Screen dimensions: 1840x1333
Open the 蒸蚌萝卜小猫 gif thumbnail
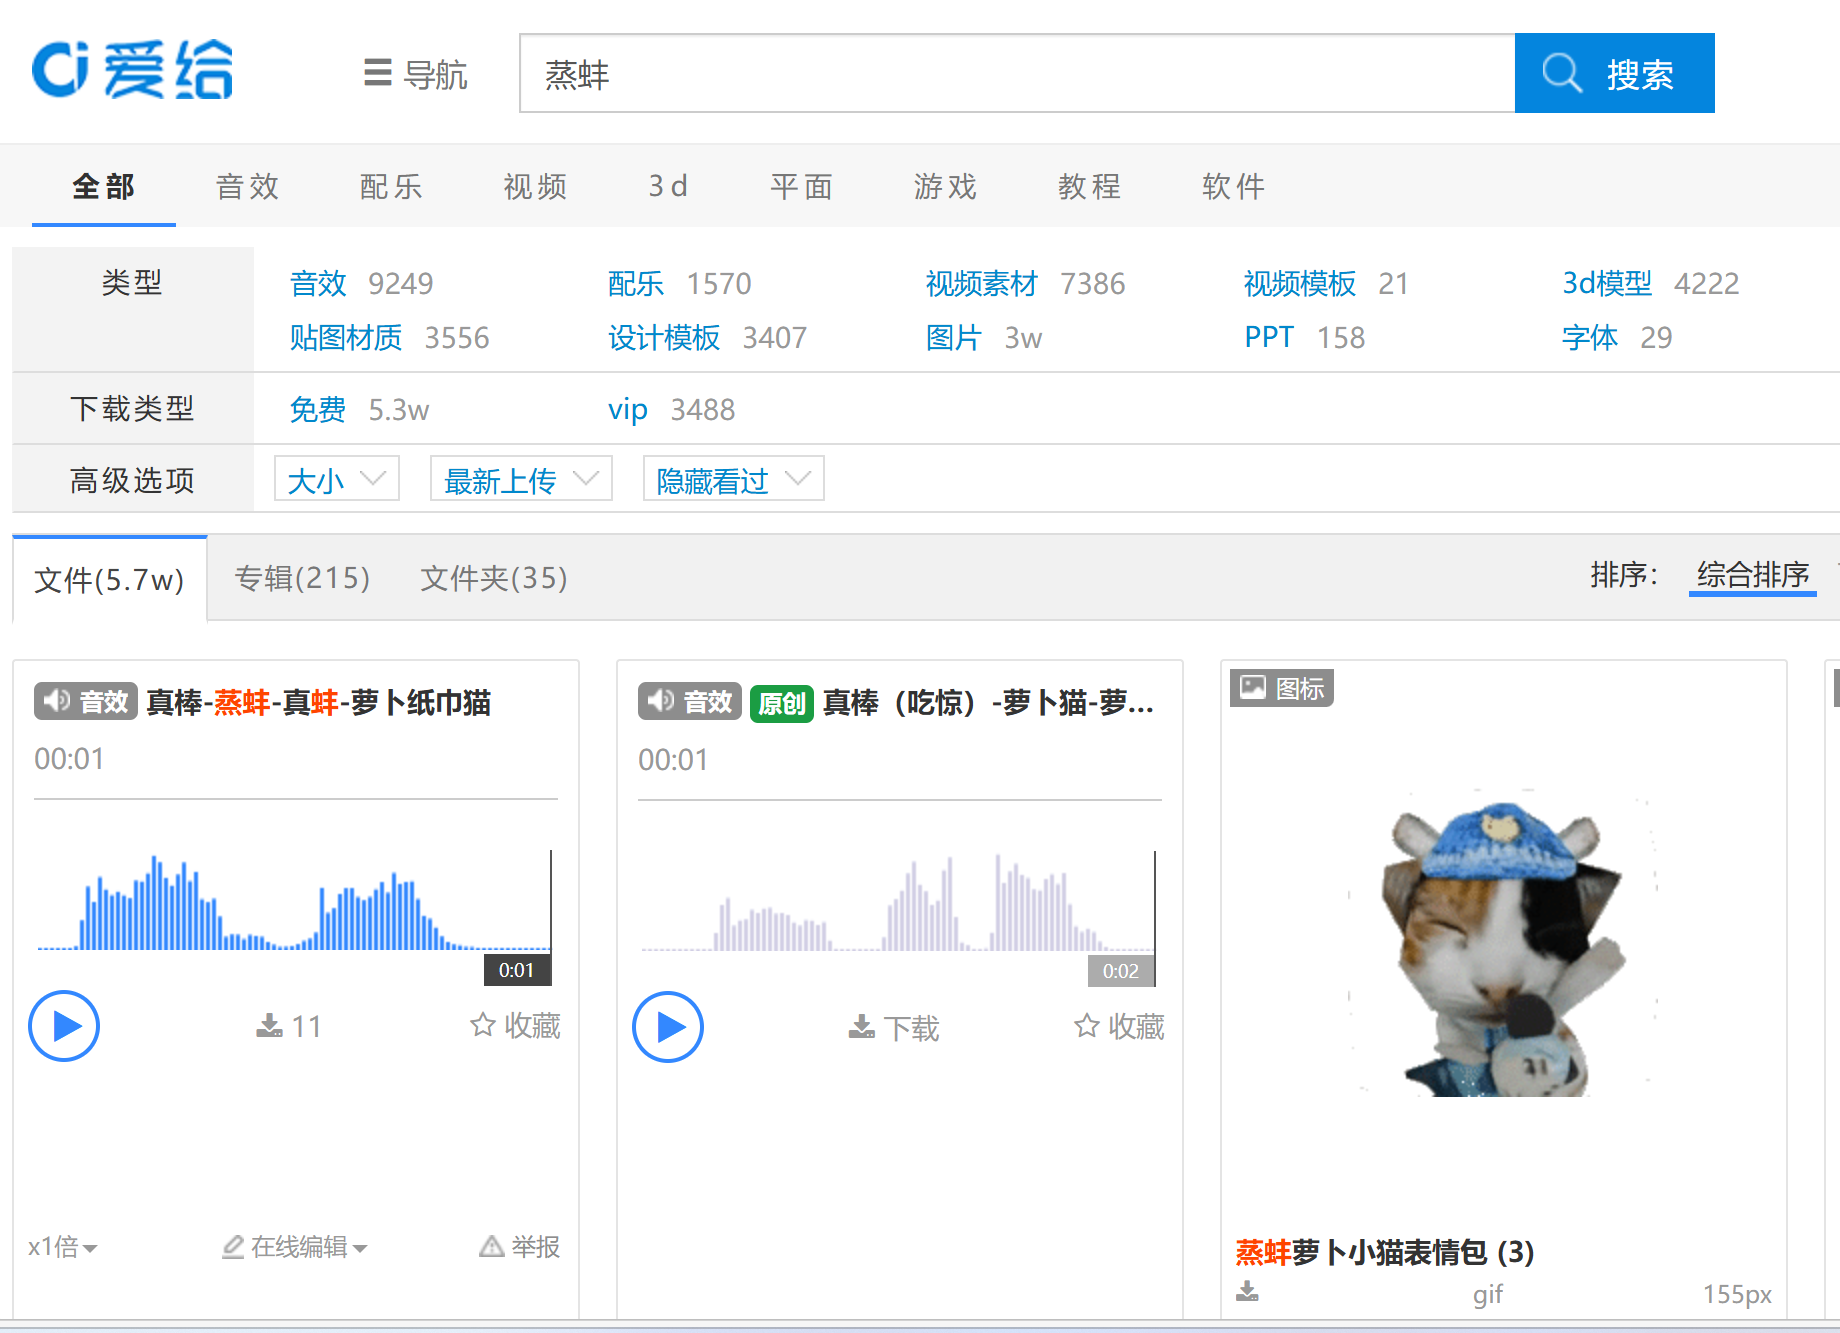[1502, 945]
